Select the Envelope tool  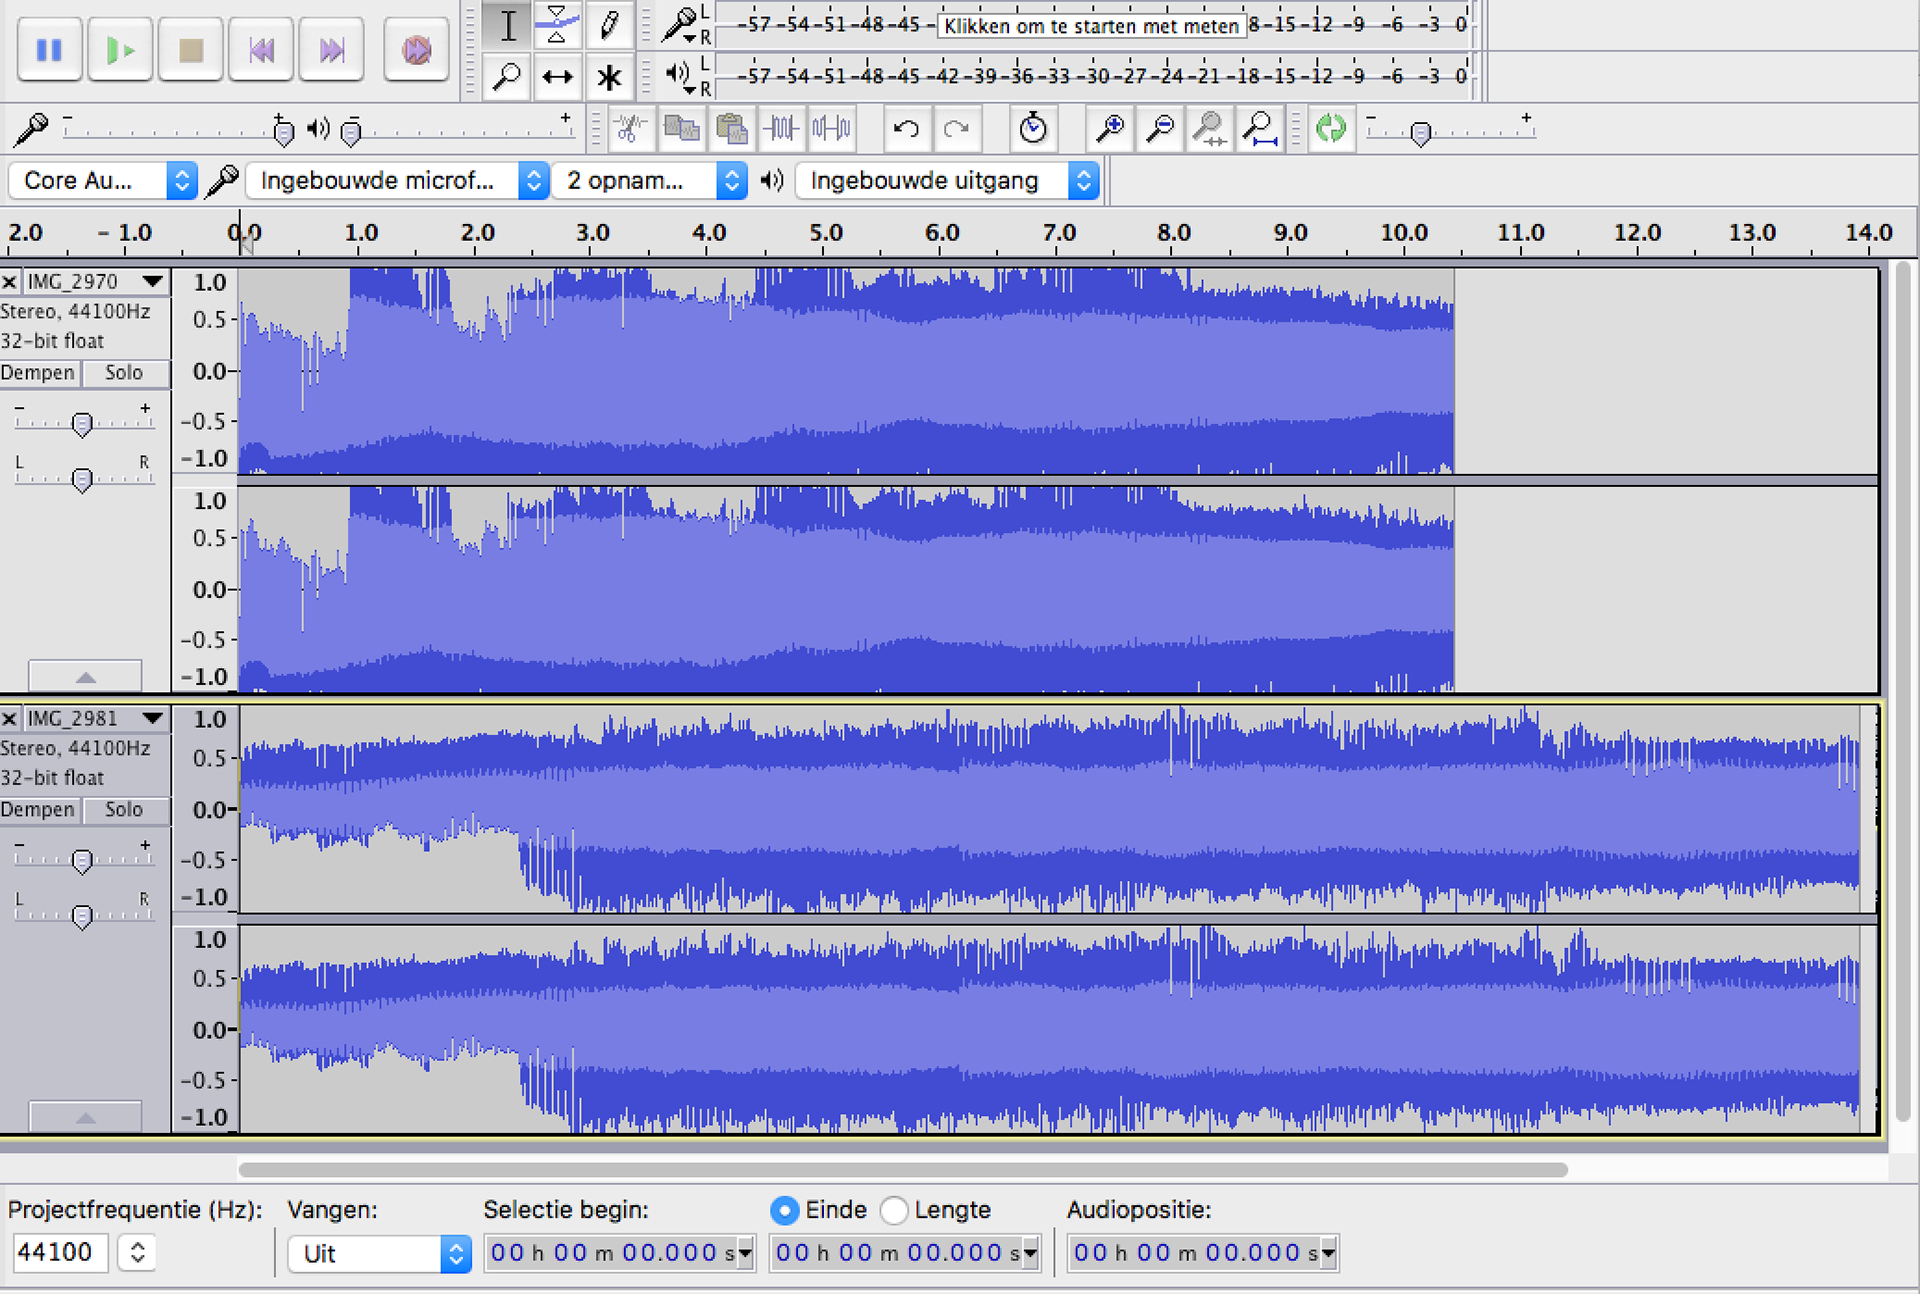point(557,25)
